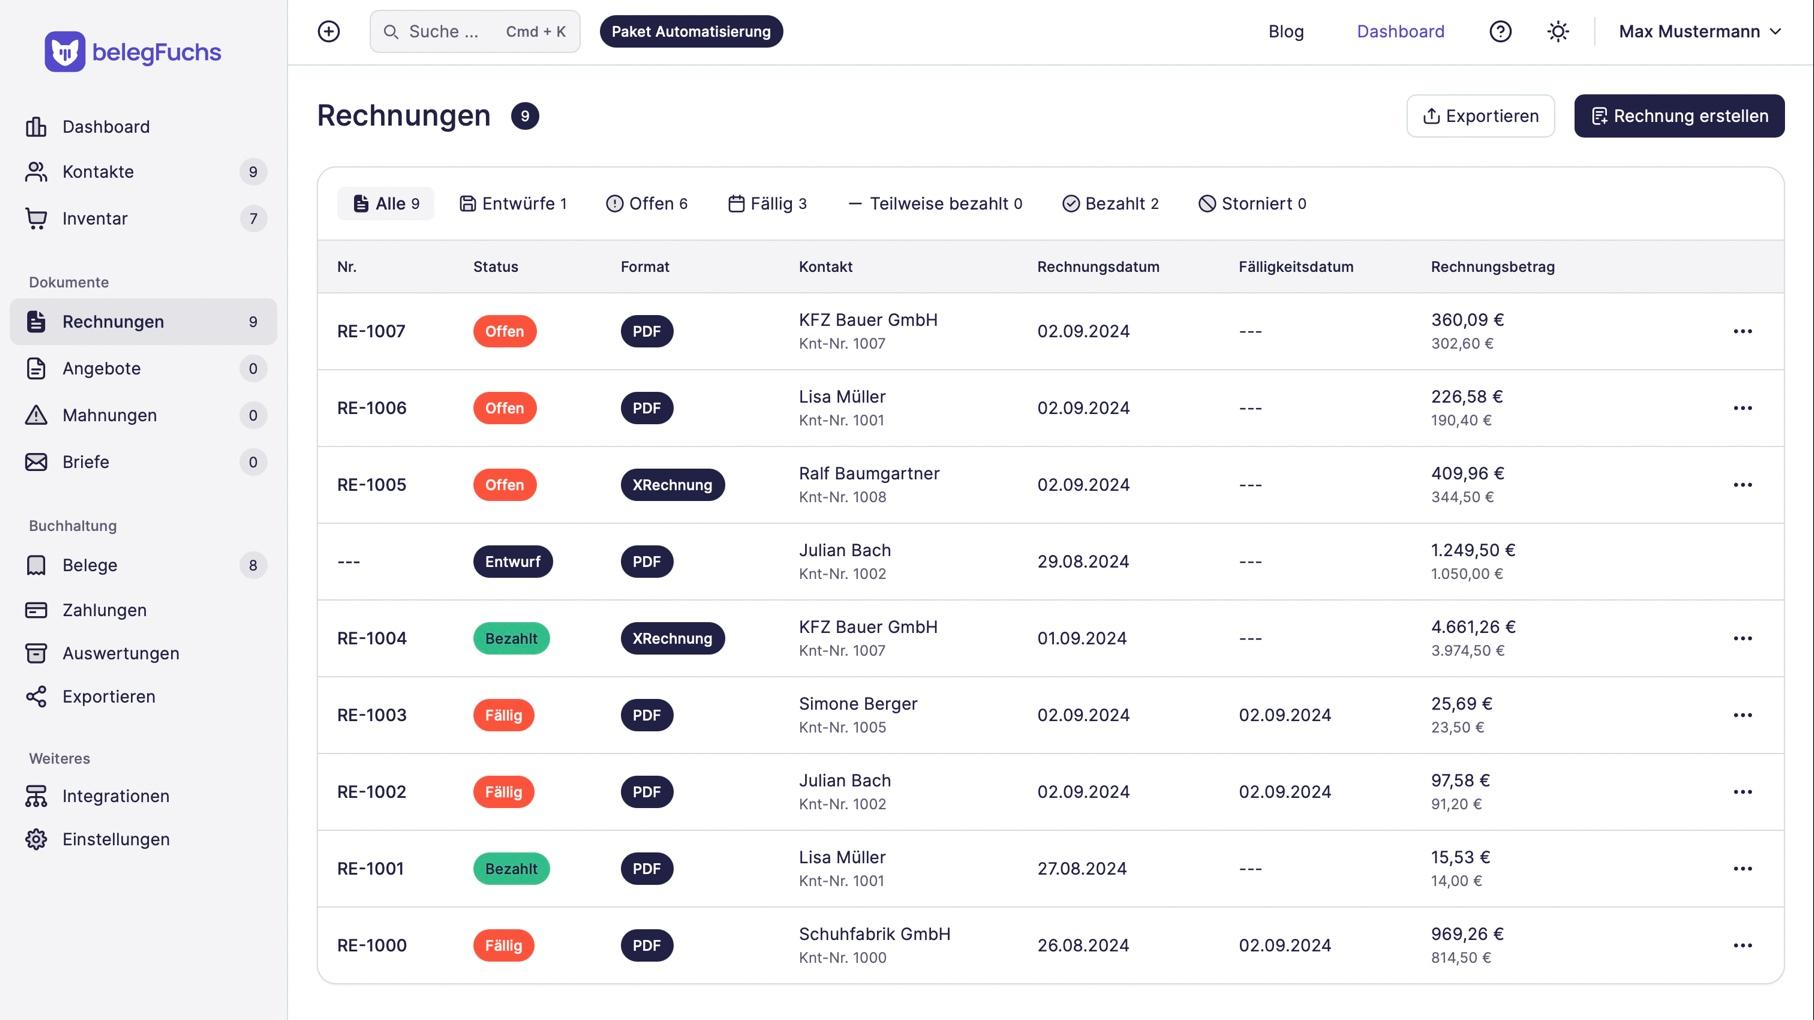Image resolution: width=1814 pixels, height=1020 pixels.
Task: Open Integrationen in the sidebar
Action: 143,797
